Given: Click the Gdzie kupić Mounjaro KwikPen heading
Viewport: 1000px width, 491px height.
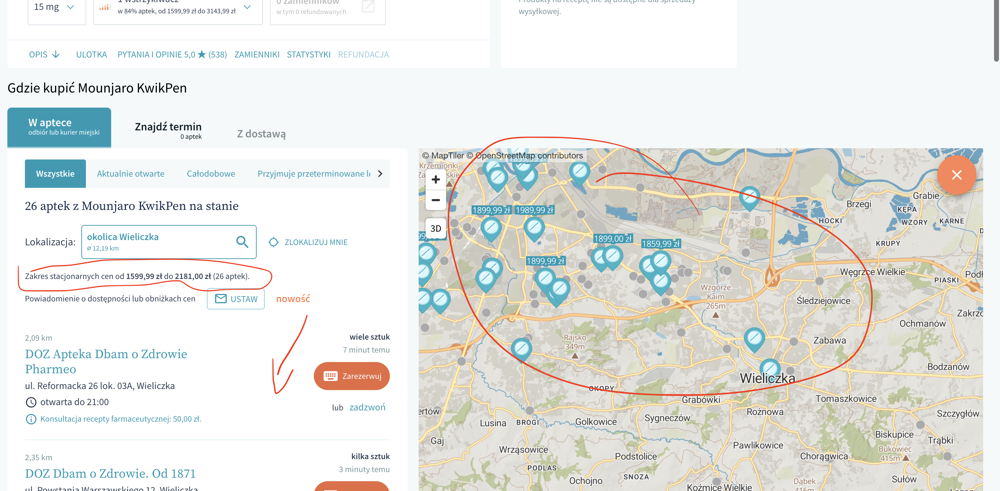Looking at the screenshot, I should coord(97,88).
